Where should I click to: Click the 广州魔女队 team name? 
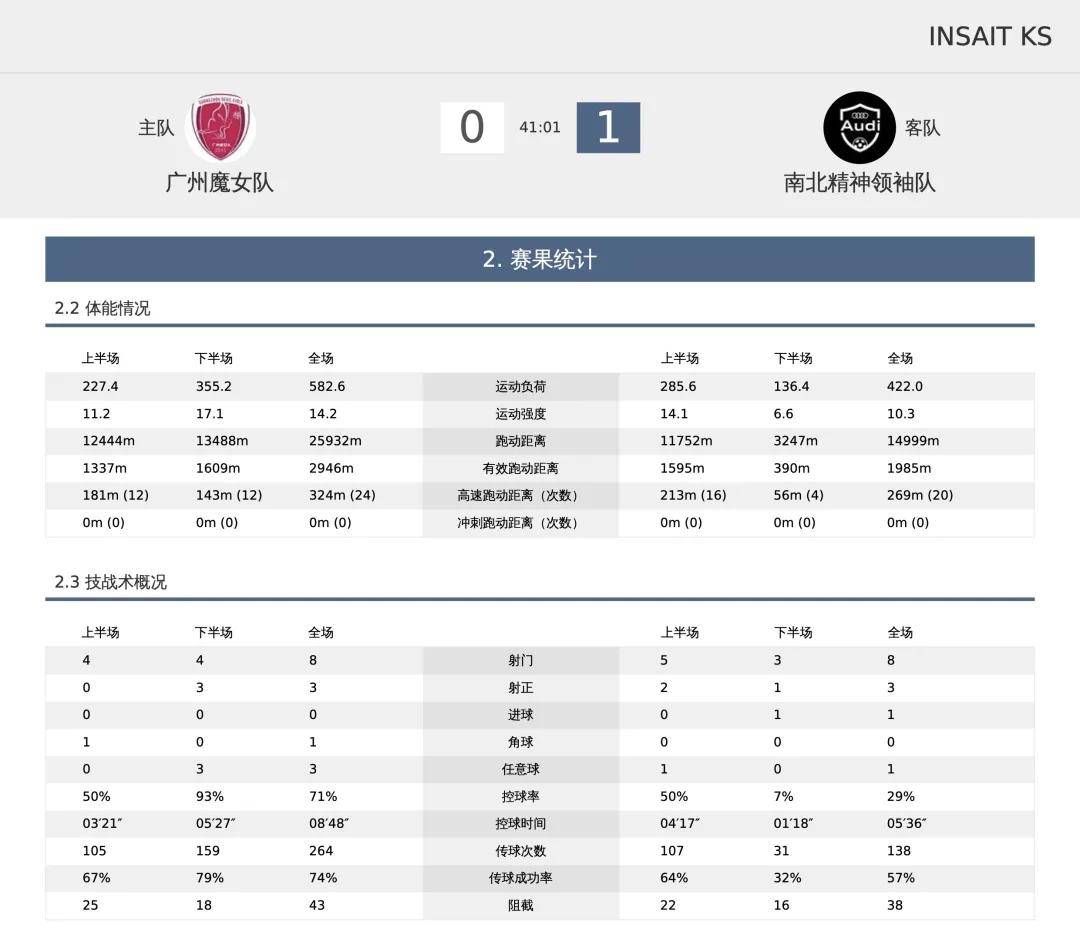coord(219,182)
